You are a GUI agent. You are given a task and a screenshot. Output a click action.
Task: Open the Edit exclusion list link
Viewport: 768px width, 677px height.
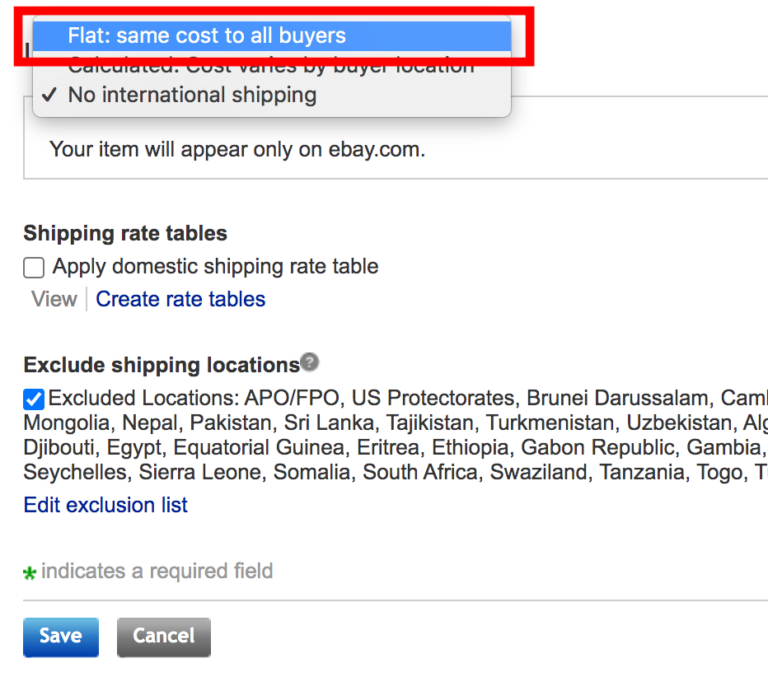(x=105, y=505)
